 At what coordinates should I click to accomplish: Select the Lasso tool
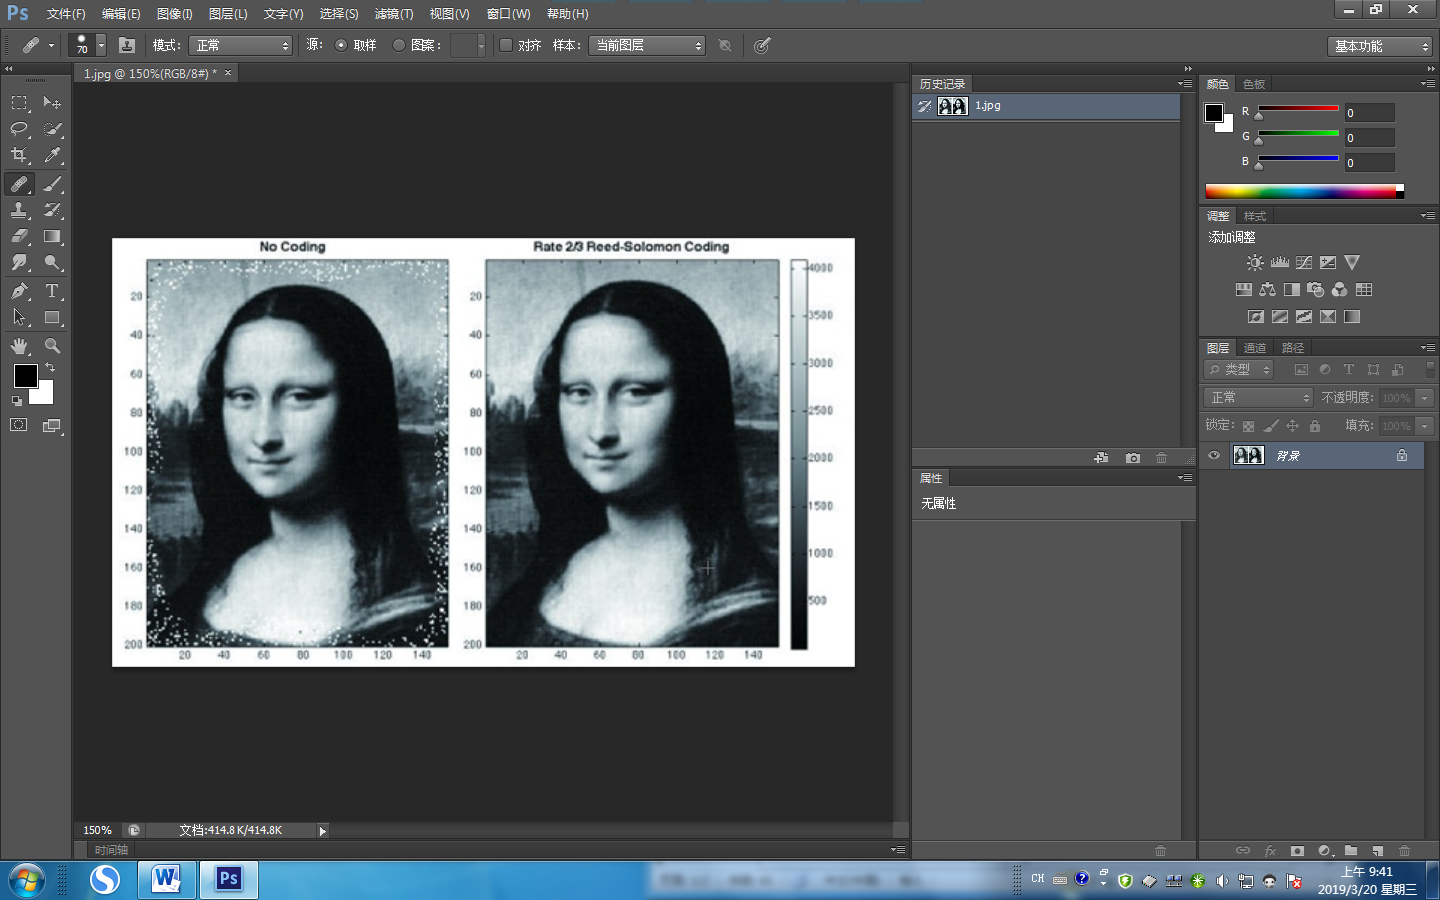(x=19, y=129)
